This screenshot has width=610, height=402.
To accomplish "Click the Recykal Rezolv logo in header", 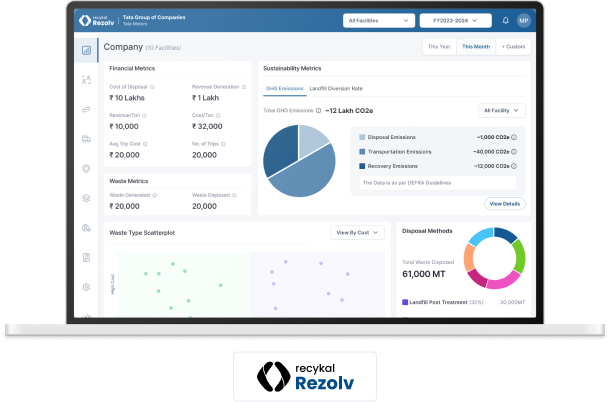I will tap(96, 21).
